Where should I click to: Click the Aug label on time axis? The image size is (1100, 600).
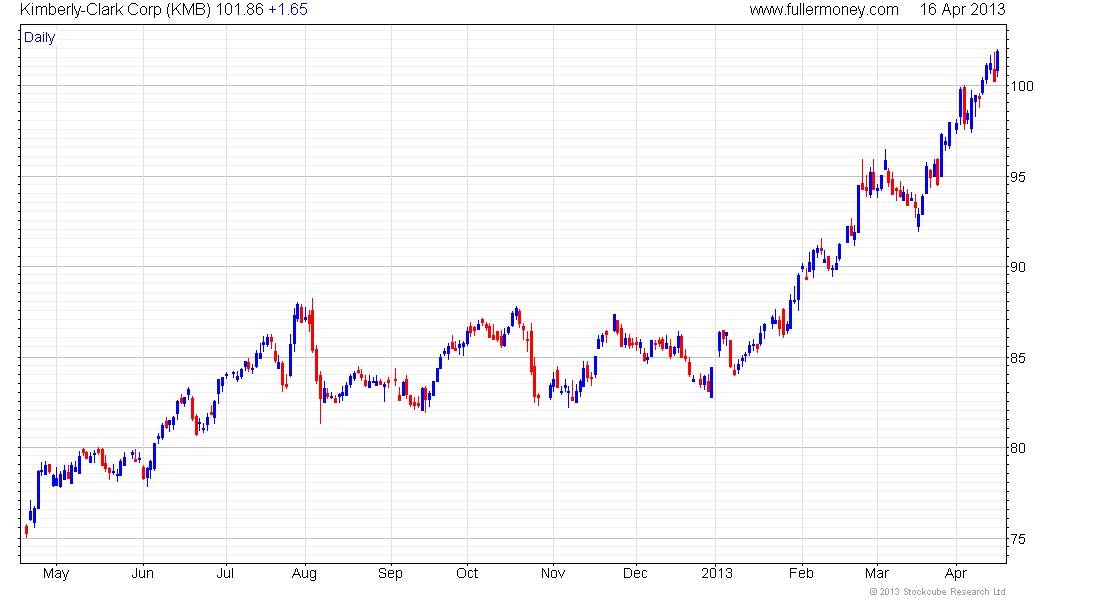click(304, 574)
